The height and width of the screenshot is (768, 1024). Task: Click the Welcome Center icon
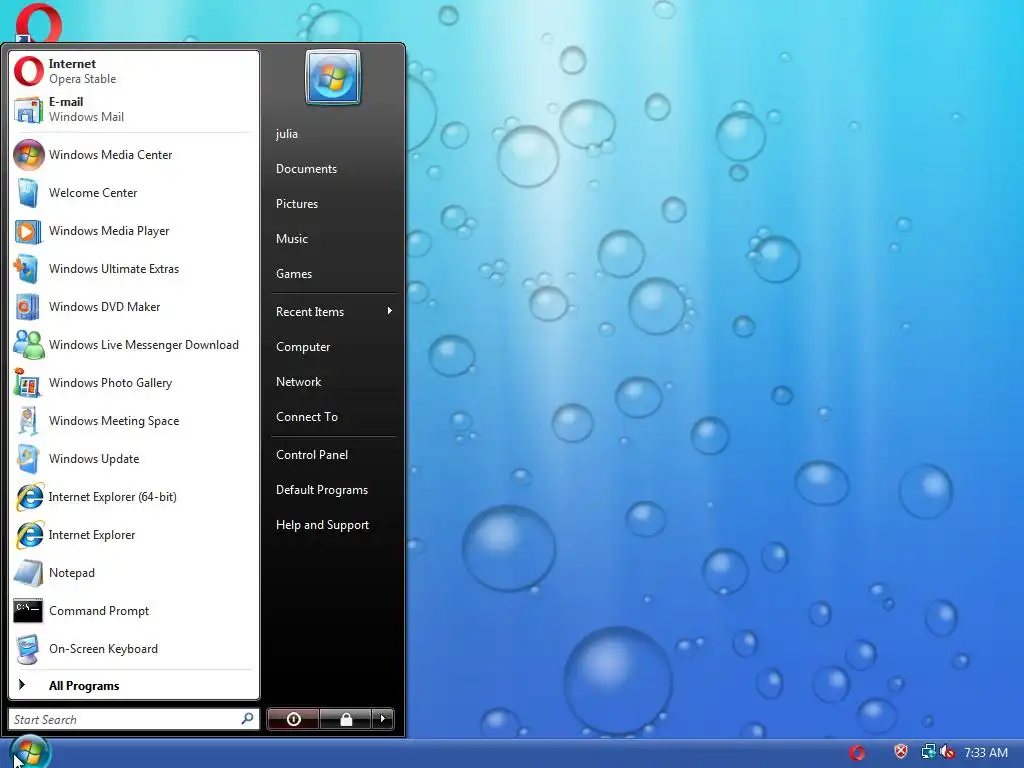pyautogui.click(x=29, y=193)
